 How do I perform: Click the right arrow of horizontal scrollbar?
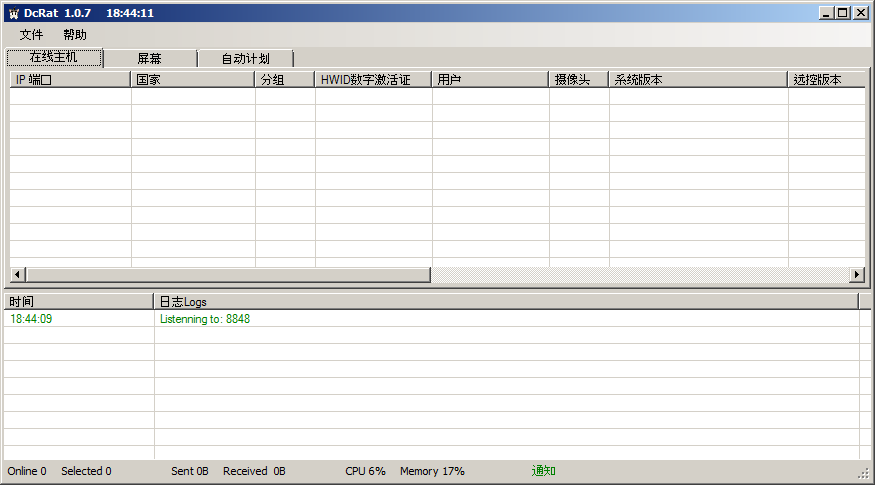point(856,275)
